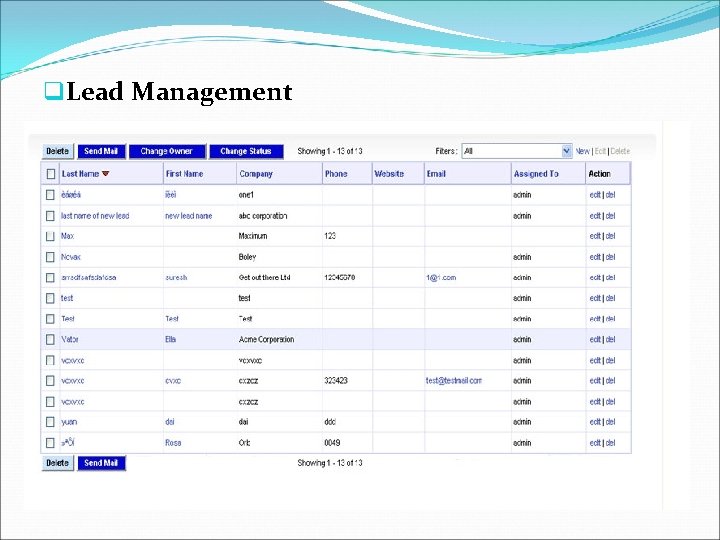This screenshot has height=540, width=720.
Task: Open the lead named Novak
Action: (x=71, y=257)
